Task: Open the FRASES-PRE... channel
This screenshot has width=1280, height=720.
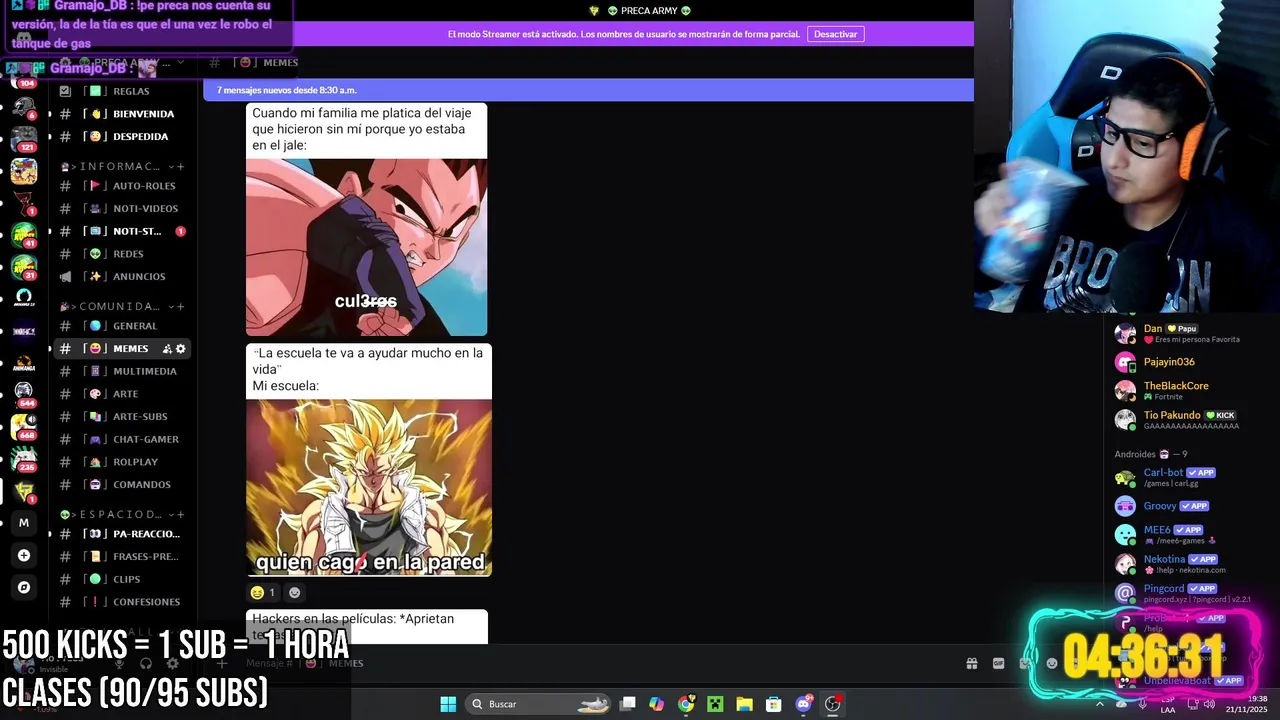Action: 122,557
